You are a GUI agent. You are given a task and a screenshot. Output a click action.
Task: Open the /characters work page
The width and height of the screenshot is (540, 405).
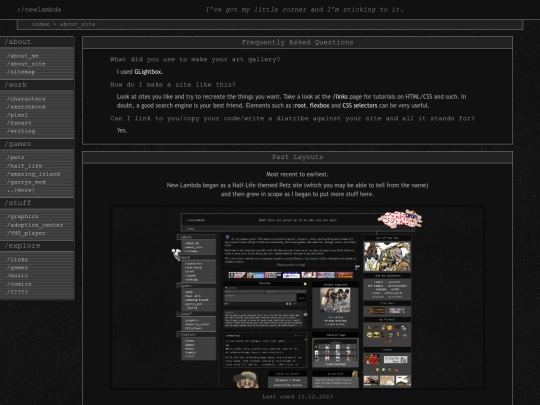pyautogui.click(x=26, y=99)
